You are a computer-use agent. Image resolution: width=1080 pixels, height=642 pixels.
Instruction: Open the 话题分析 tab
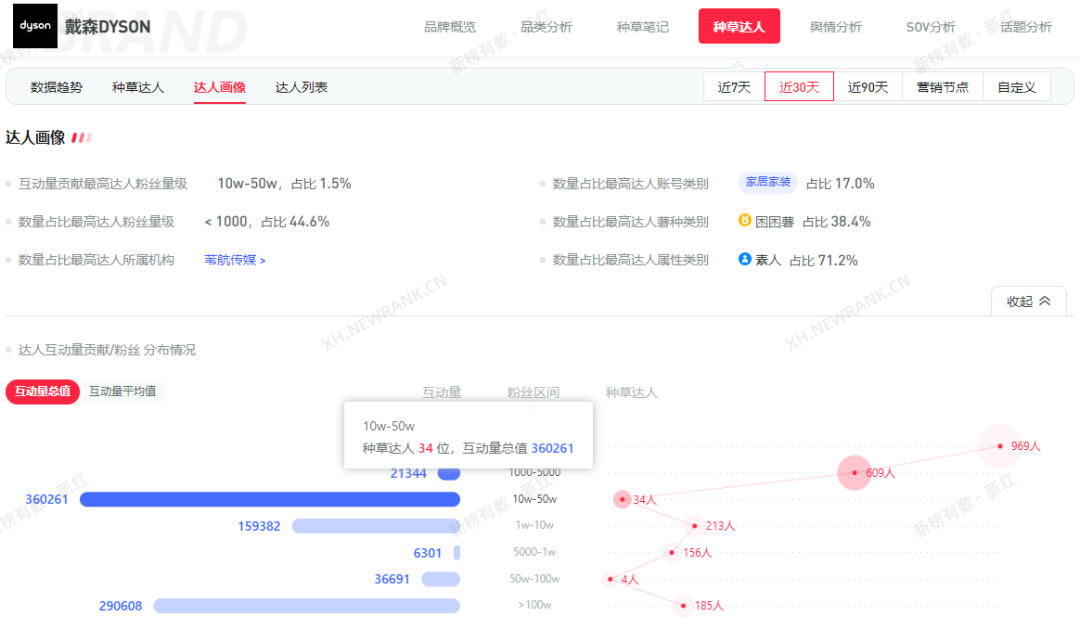point(1026,27)
